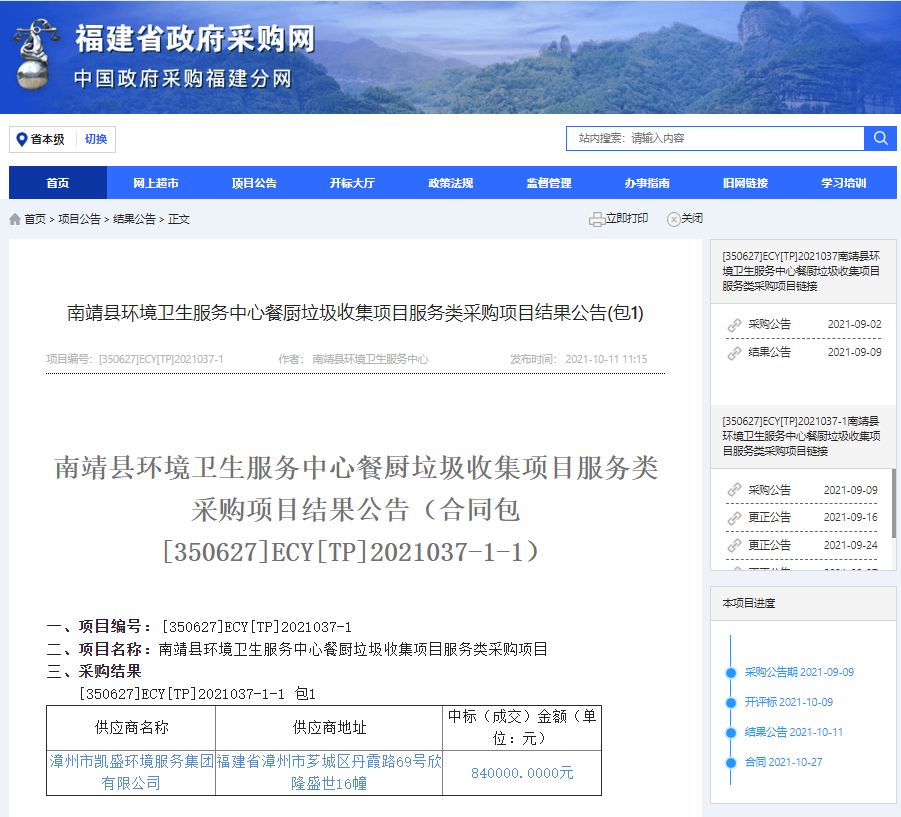
Task: Open the 政策法规 navigation tab
Action: pos(450,183)
